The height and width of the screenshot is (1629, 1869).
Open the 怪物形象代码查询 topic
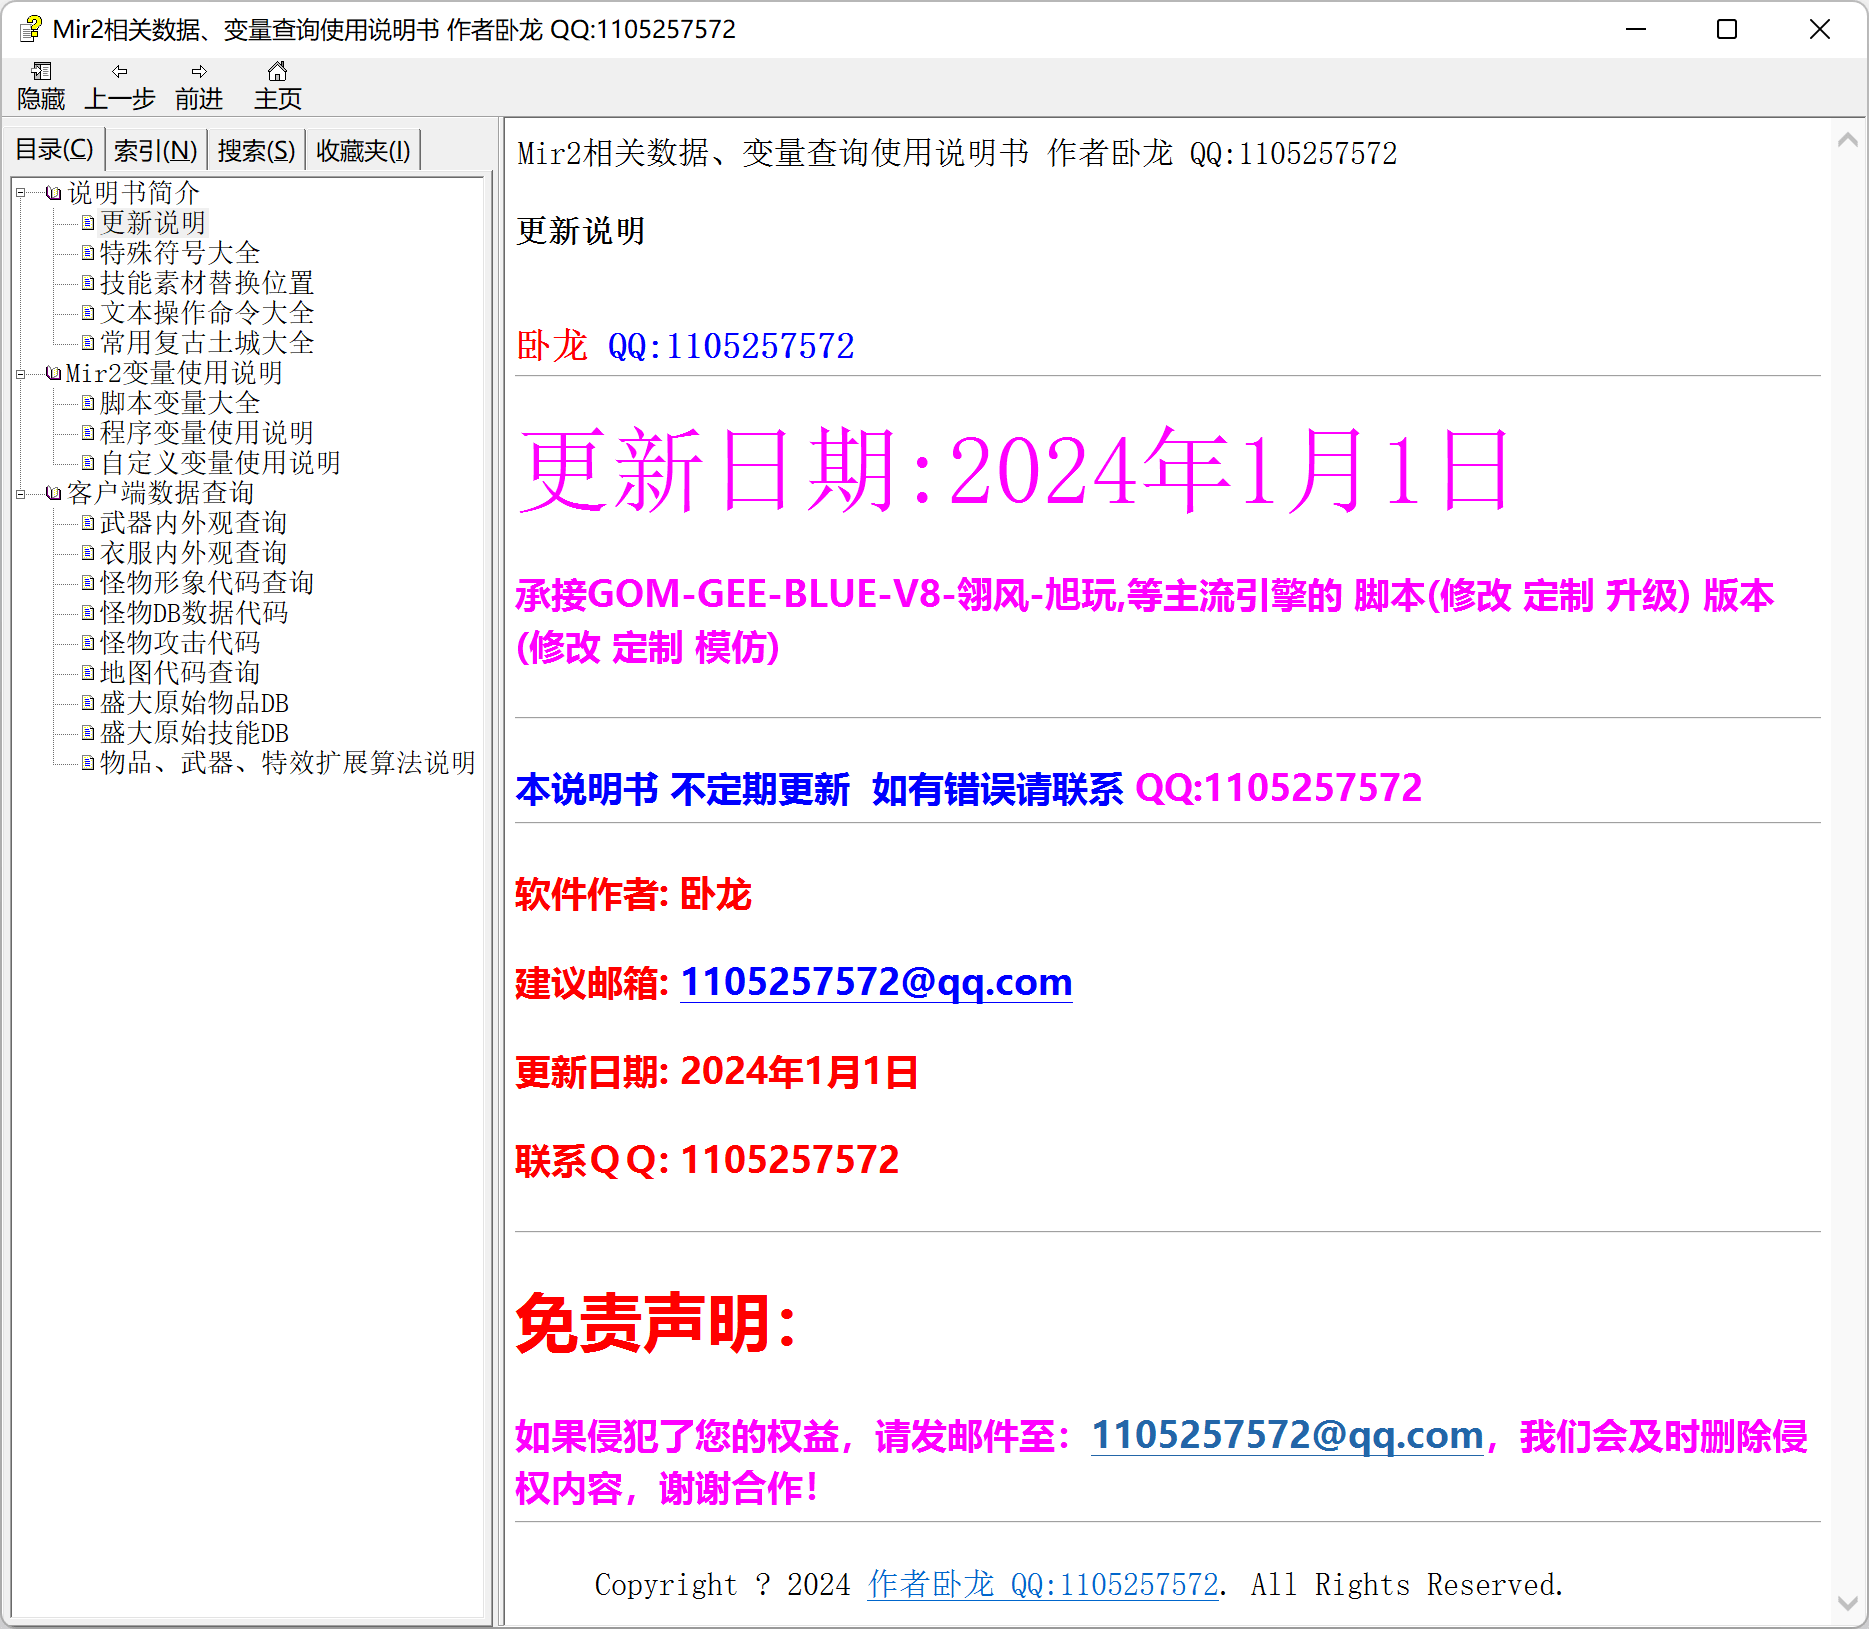207,583
